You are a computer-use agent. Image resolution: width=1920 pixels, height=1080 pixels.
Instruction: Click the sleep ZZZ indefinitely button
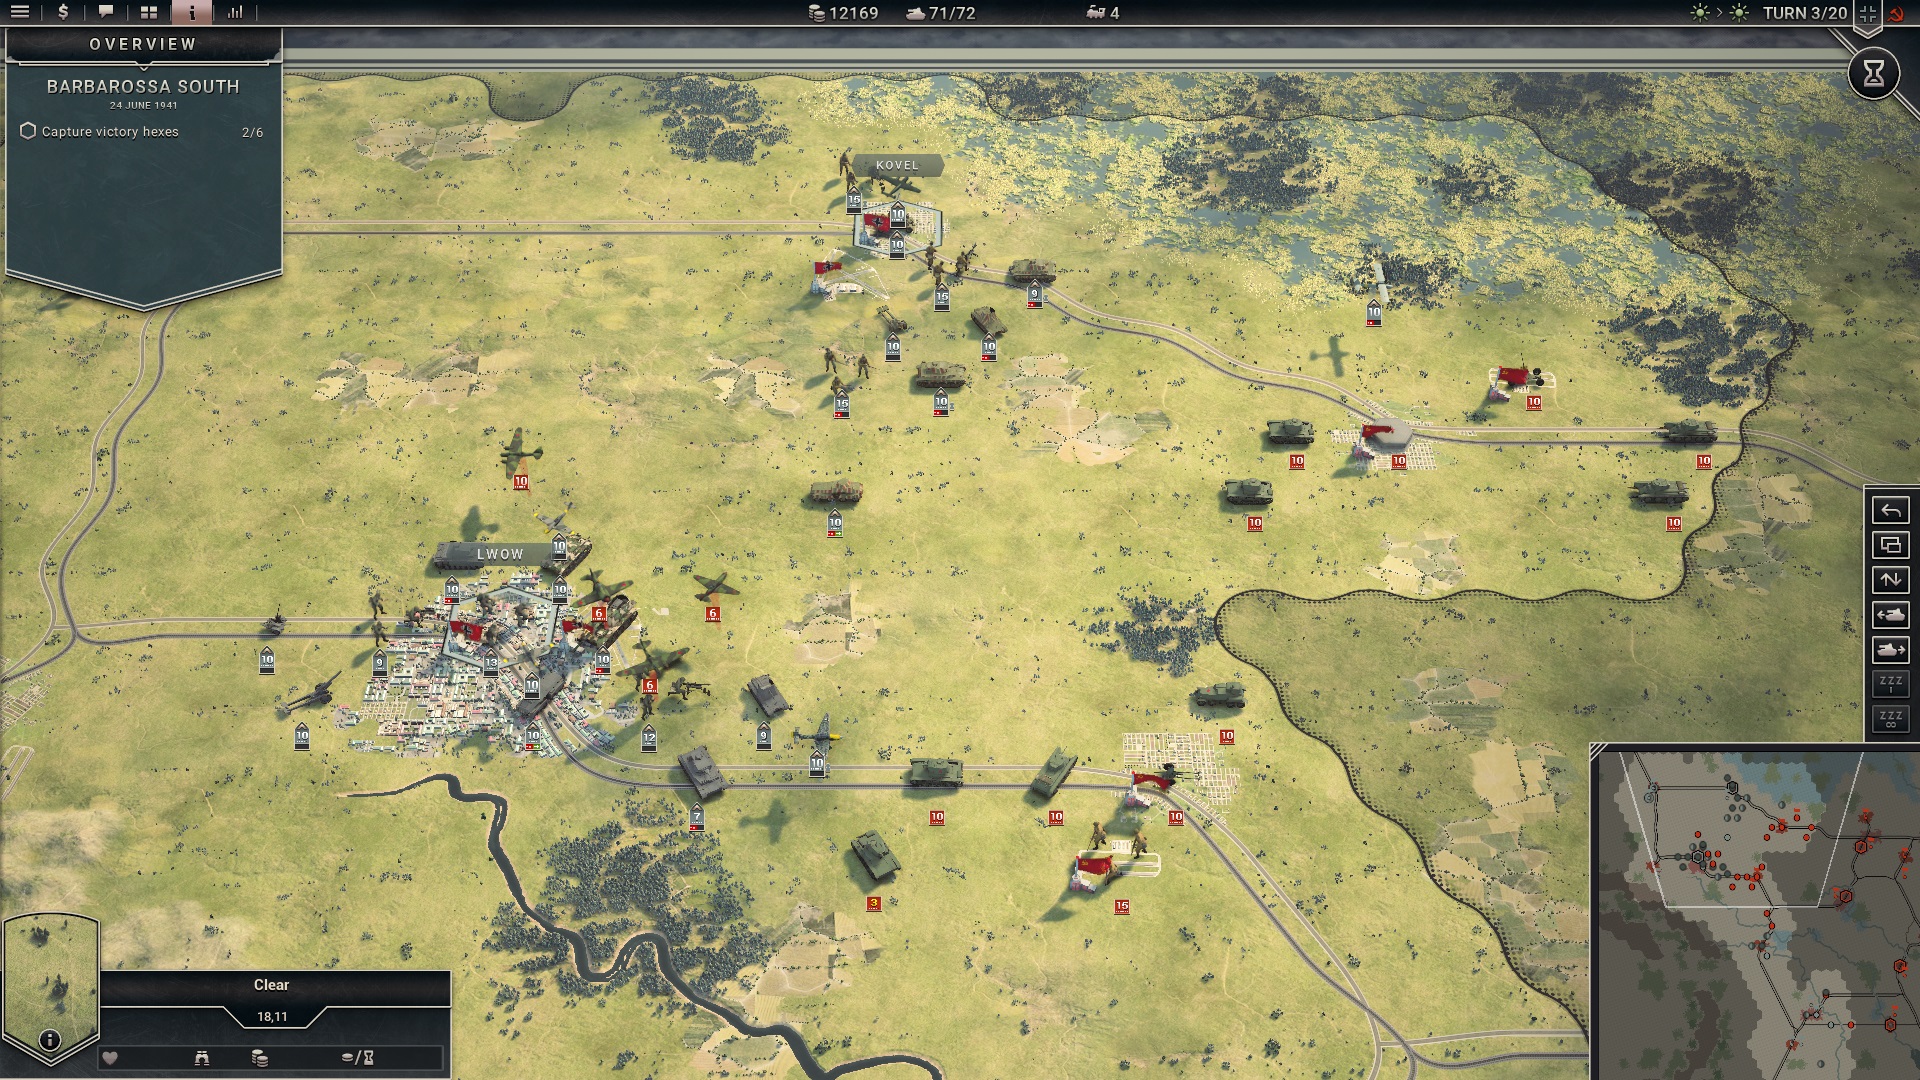click(x=1890, y=719)
